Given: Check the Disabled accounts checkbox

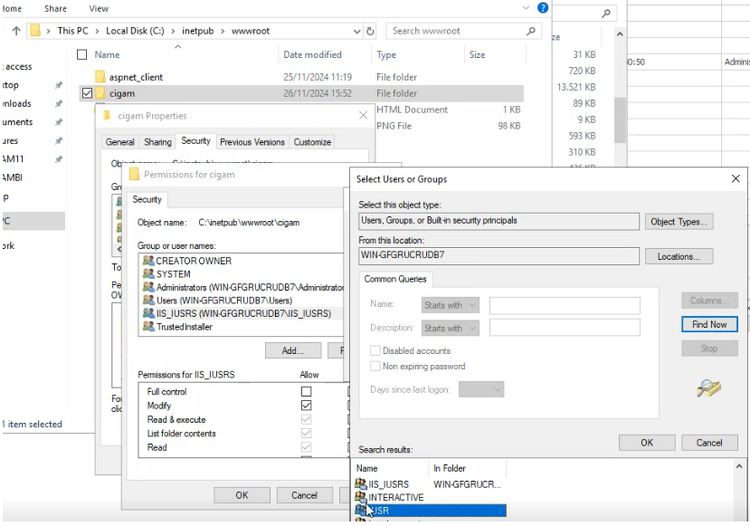Looking at the screenshot, I should [x=375, y=351].
